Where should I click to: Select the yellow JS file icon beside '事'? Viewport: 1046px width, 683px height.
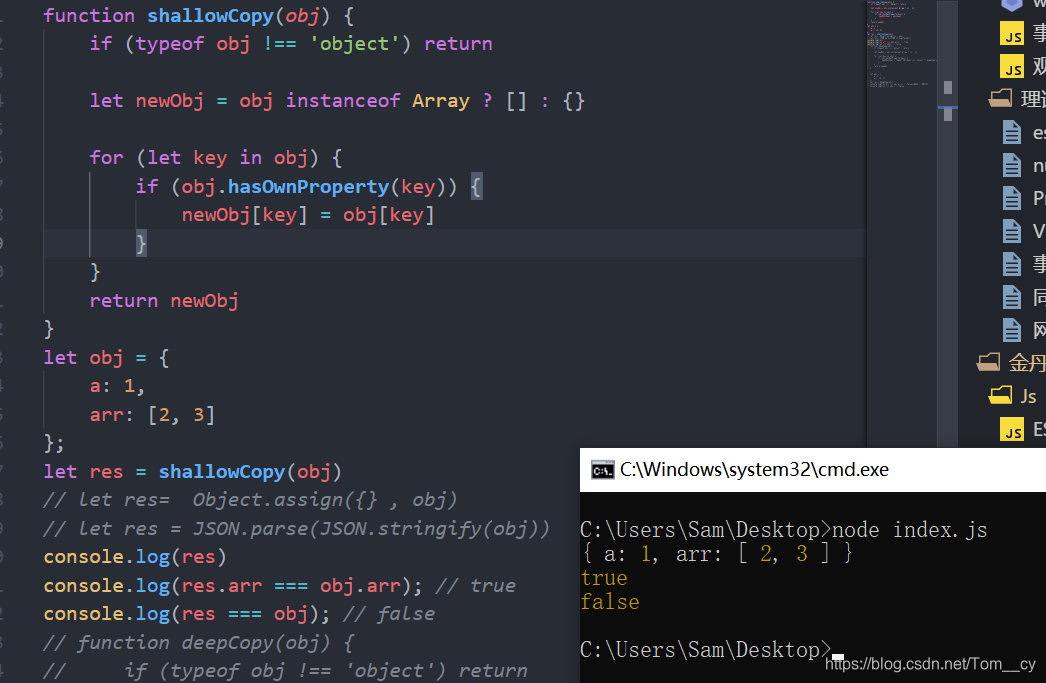click(x=1011, y=33)
